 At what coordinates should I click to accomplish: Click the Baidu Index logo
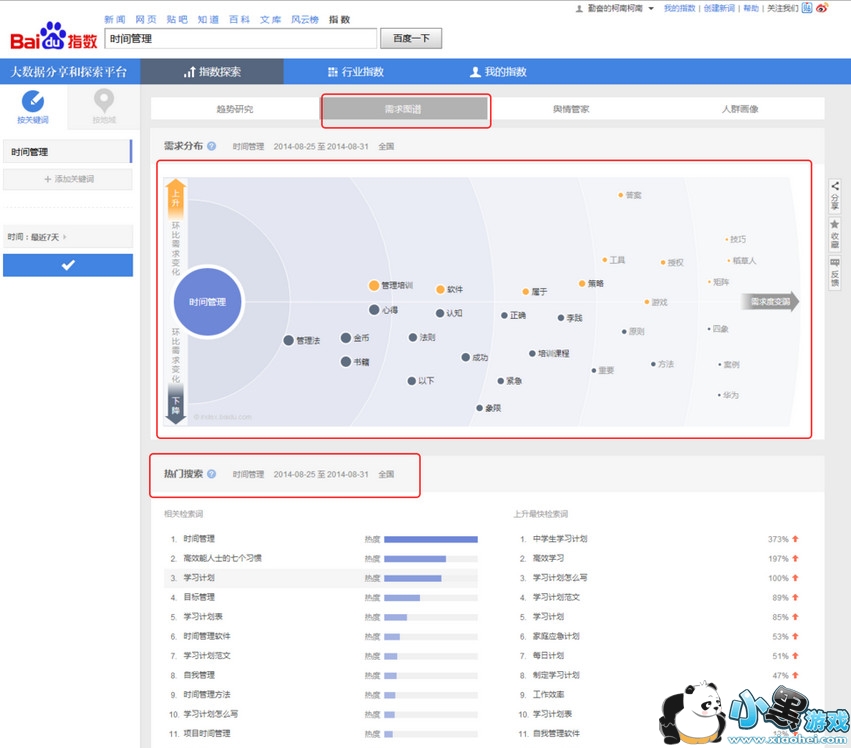click(x=54, y=36)
